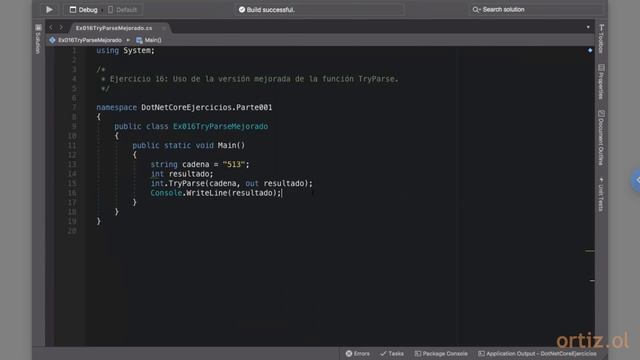Click the namespace DotNetCoreEjercicios.Parte001 text
Screen dimensions: 640x360
[x=184, y=107]
